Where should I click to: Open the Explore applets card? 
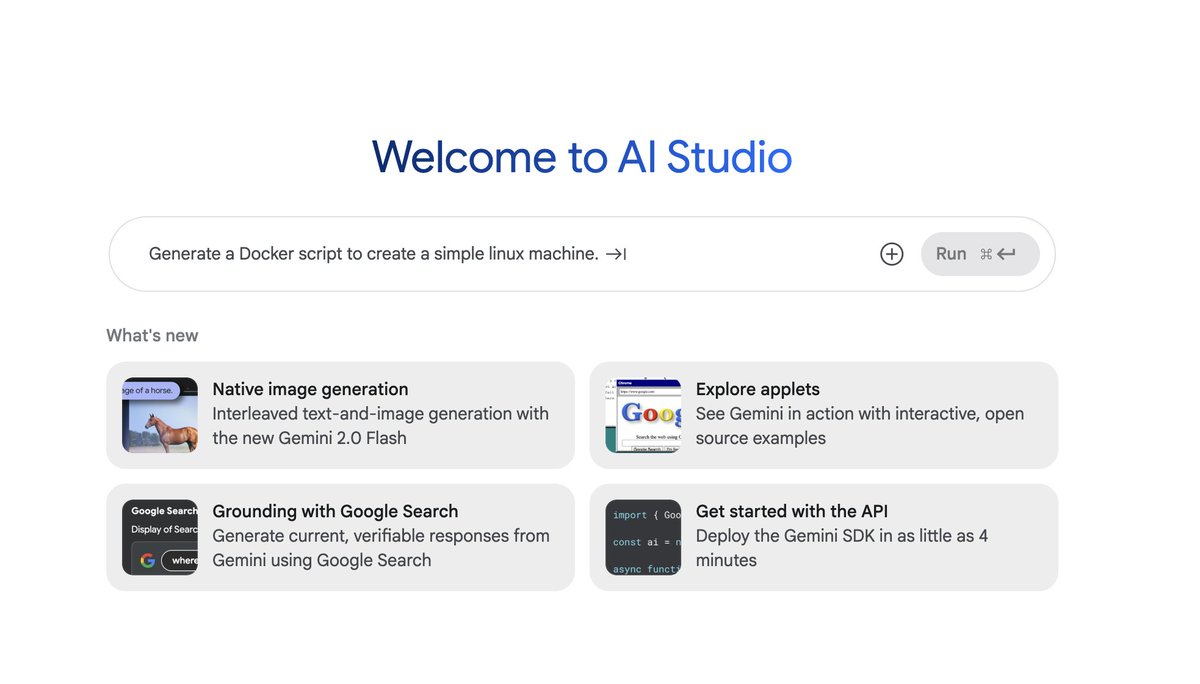point(824,415)
